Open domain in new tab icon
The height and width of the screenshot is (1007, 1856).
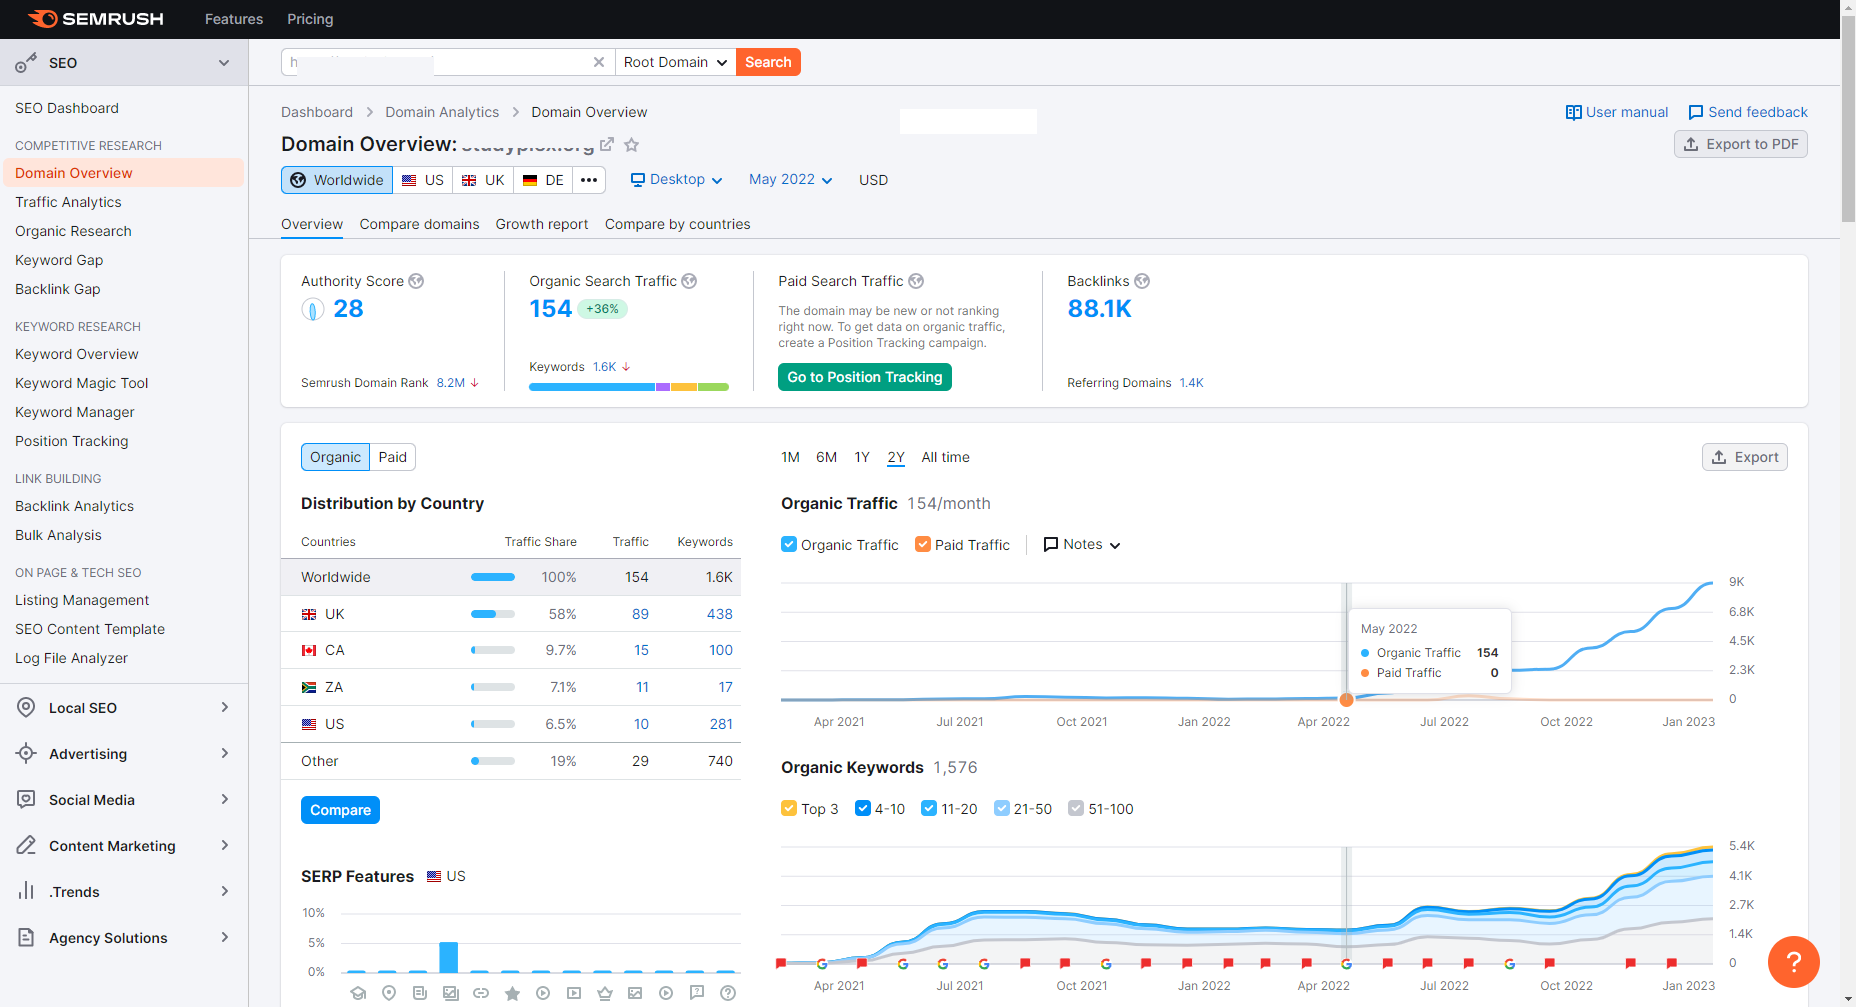(606, 145)
